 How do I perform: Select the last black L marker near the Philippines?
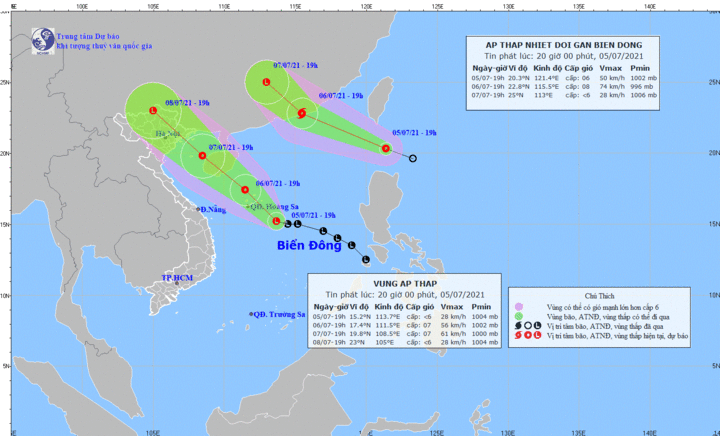[x=364, y=261]
